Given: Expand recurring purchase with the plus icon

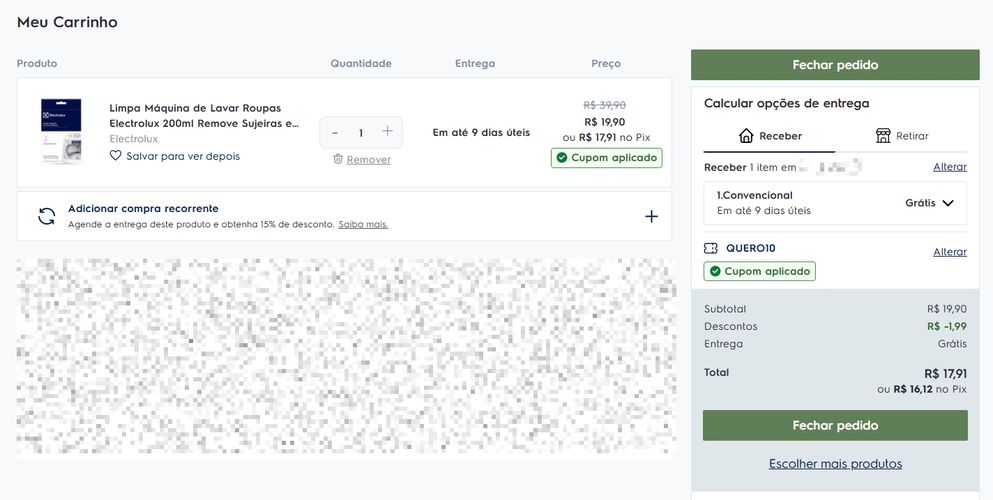Looking at the screenshot, I should [651, 216].
